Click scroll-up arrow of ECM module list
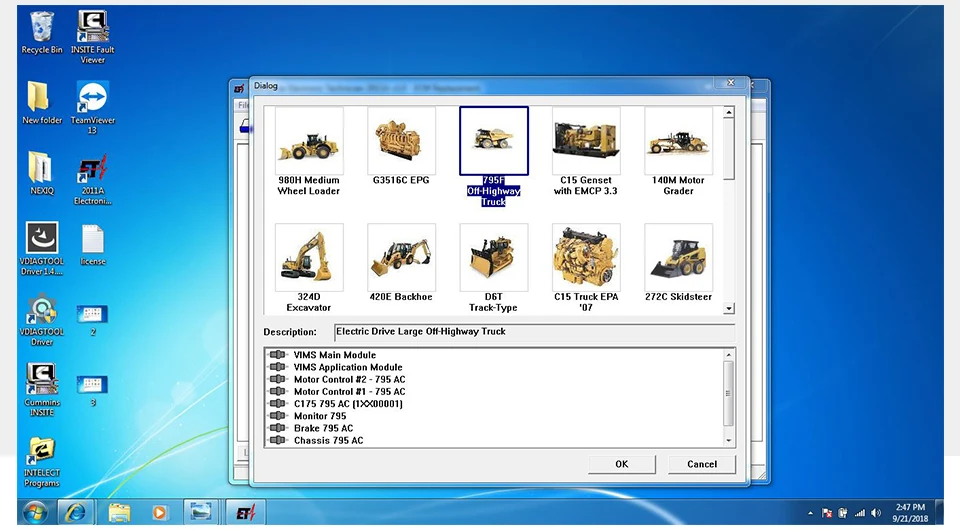 click(729, 354)
